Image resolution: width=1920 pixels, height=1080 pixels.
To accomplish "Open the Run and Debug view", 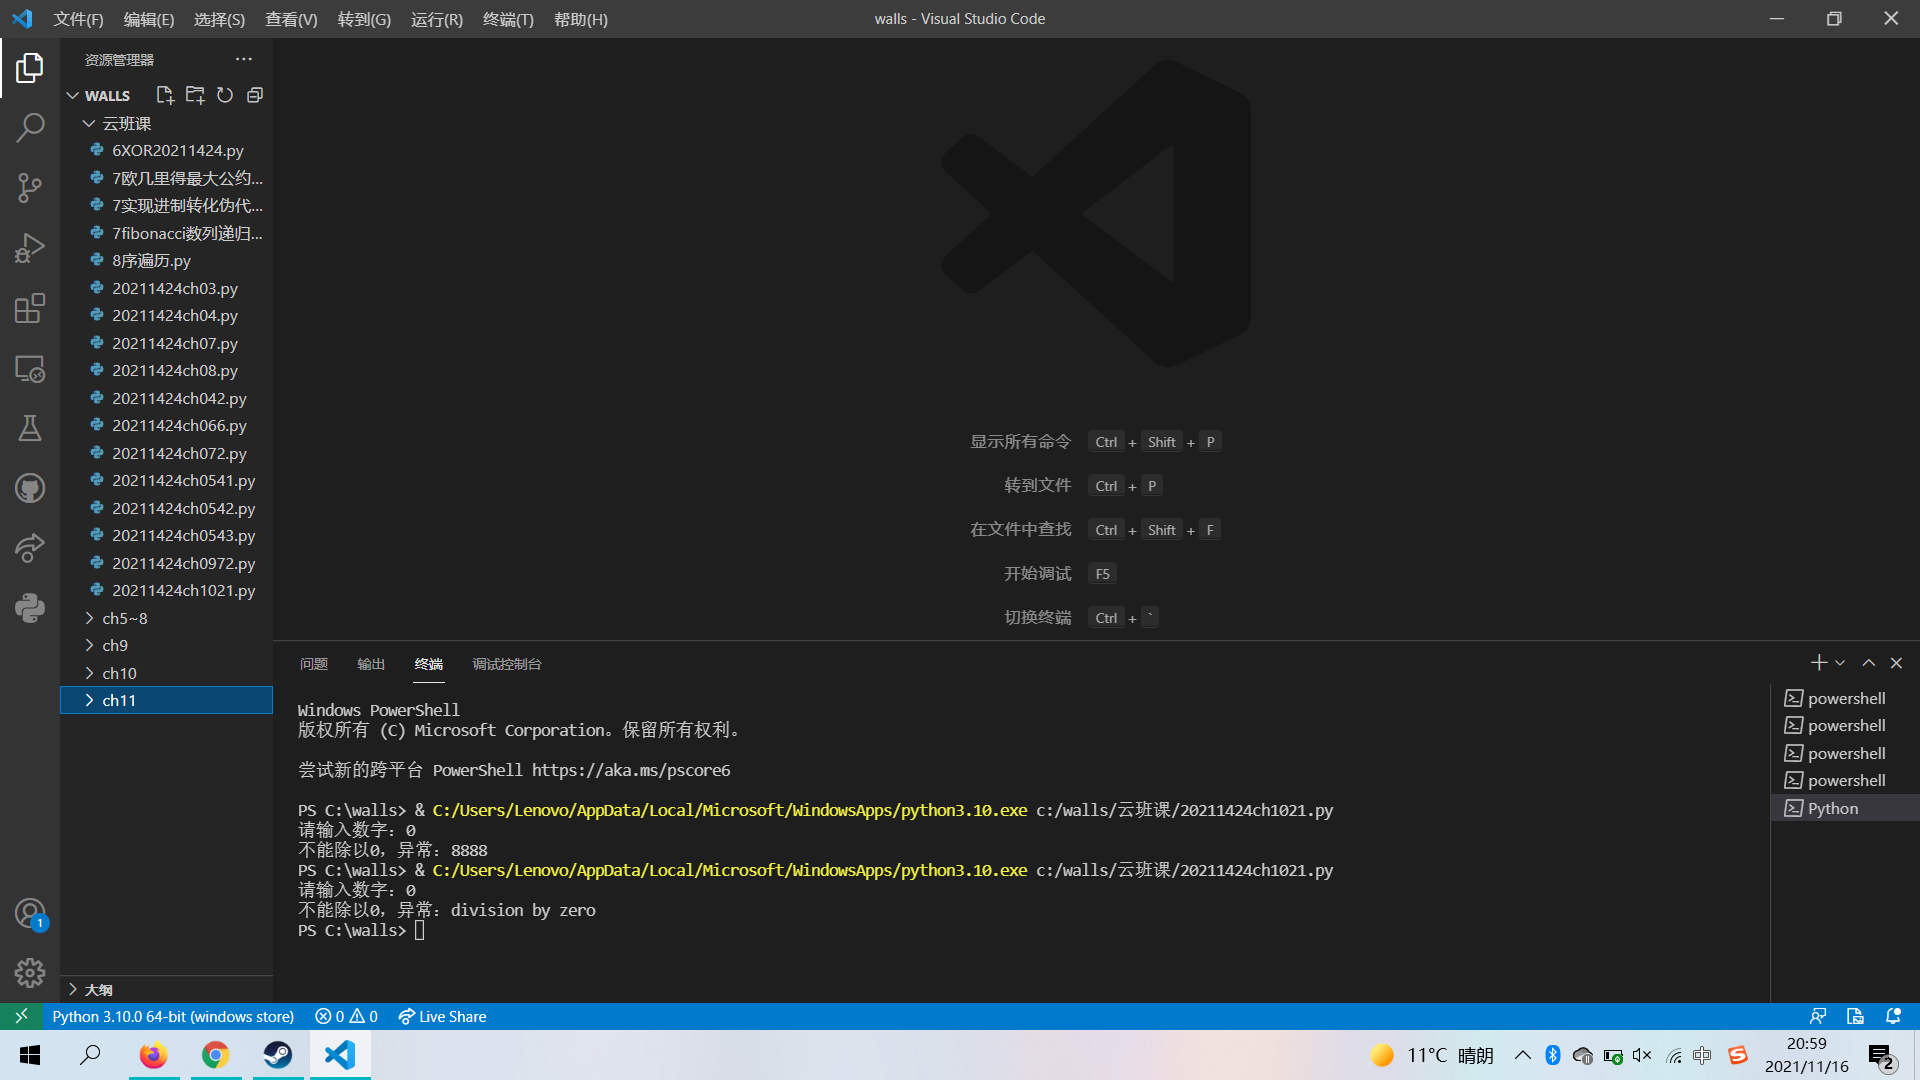I will 30,248.
